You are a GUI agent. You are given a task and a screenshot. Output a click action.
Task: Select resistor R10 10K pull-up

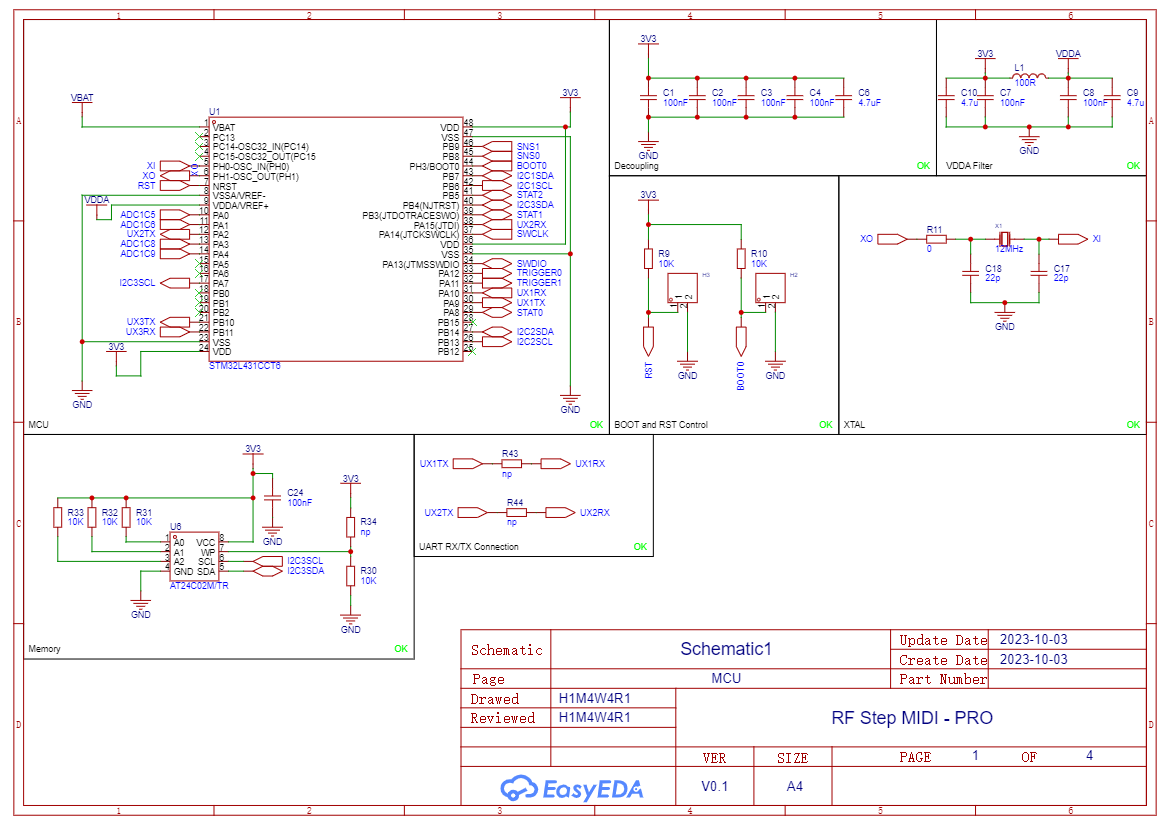(x=741, y=258)
